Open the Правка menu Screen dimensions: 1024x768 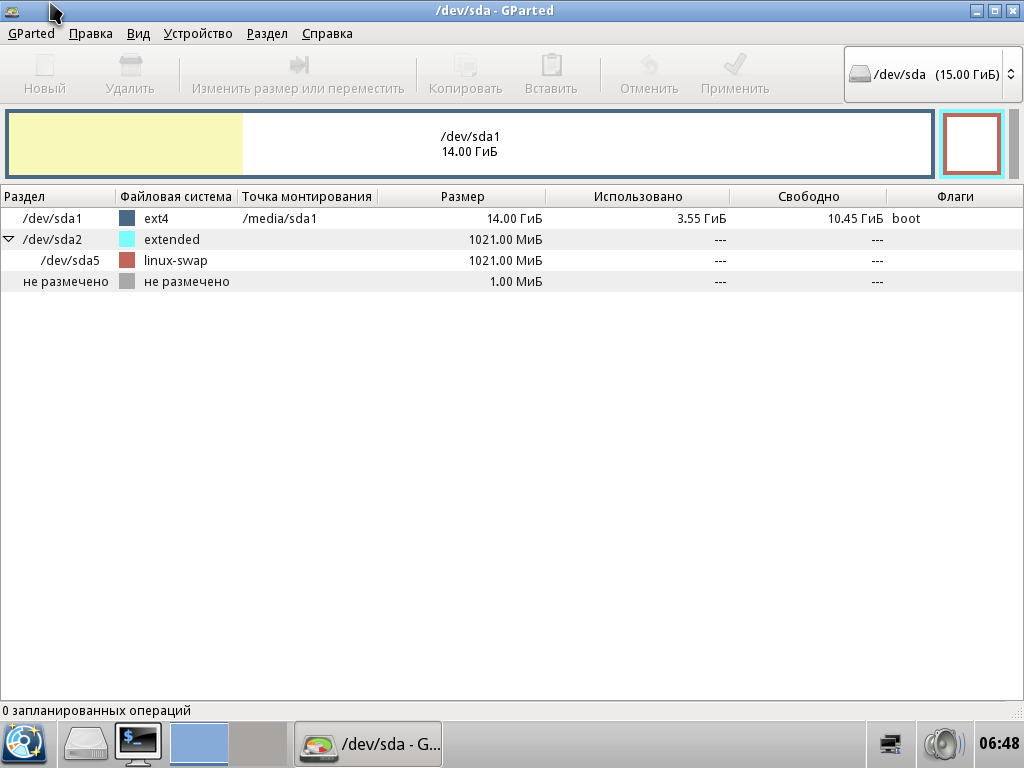pos(90,33)
